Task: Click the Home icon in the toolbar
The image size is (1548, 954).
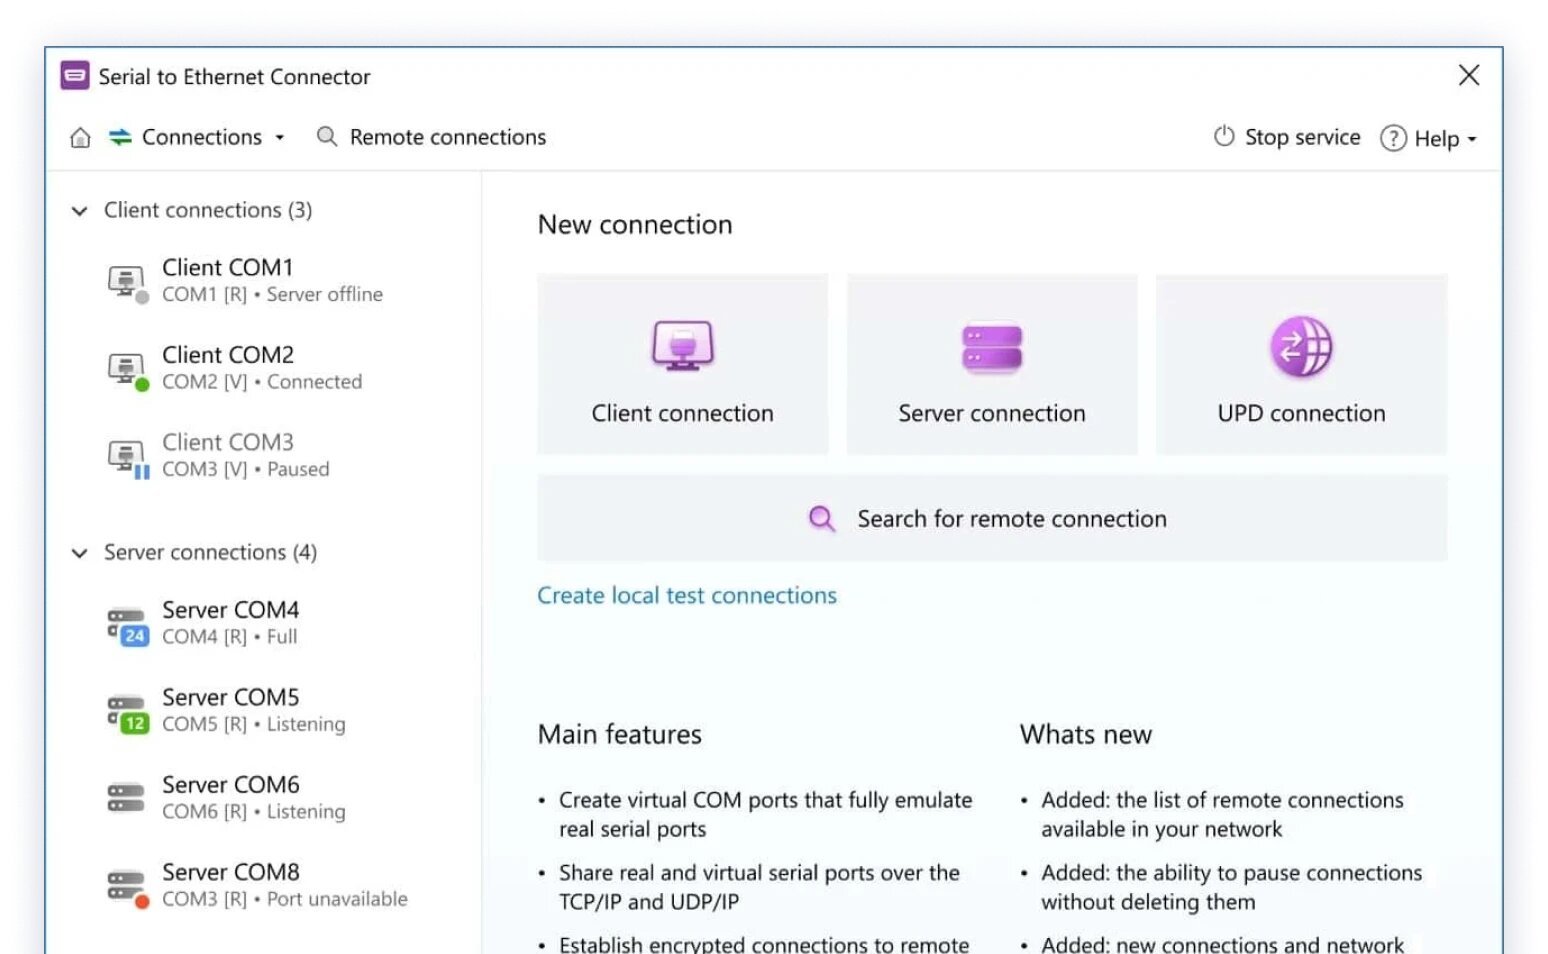Action: (x=79, y=137)
